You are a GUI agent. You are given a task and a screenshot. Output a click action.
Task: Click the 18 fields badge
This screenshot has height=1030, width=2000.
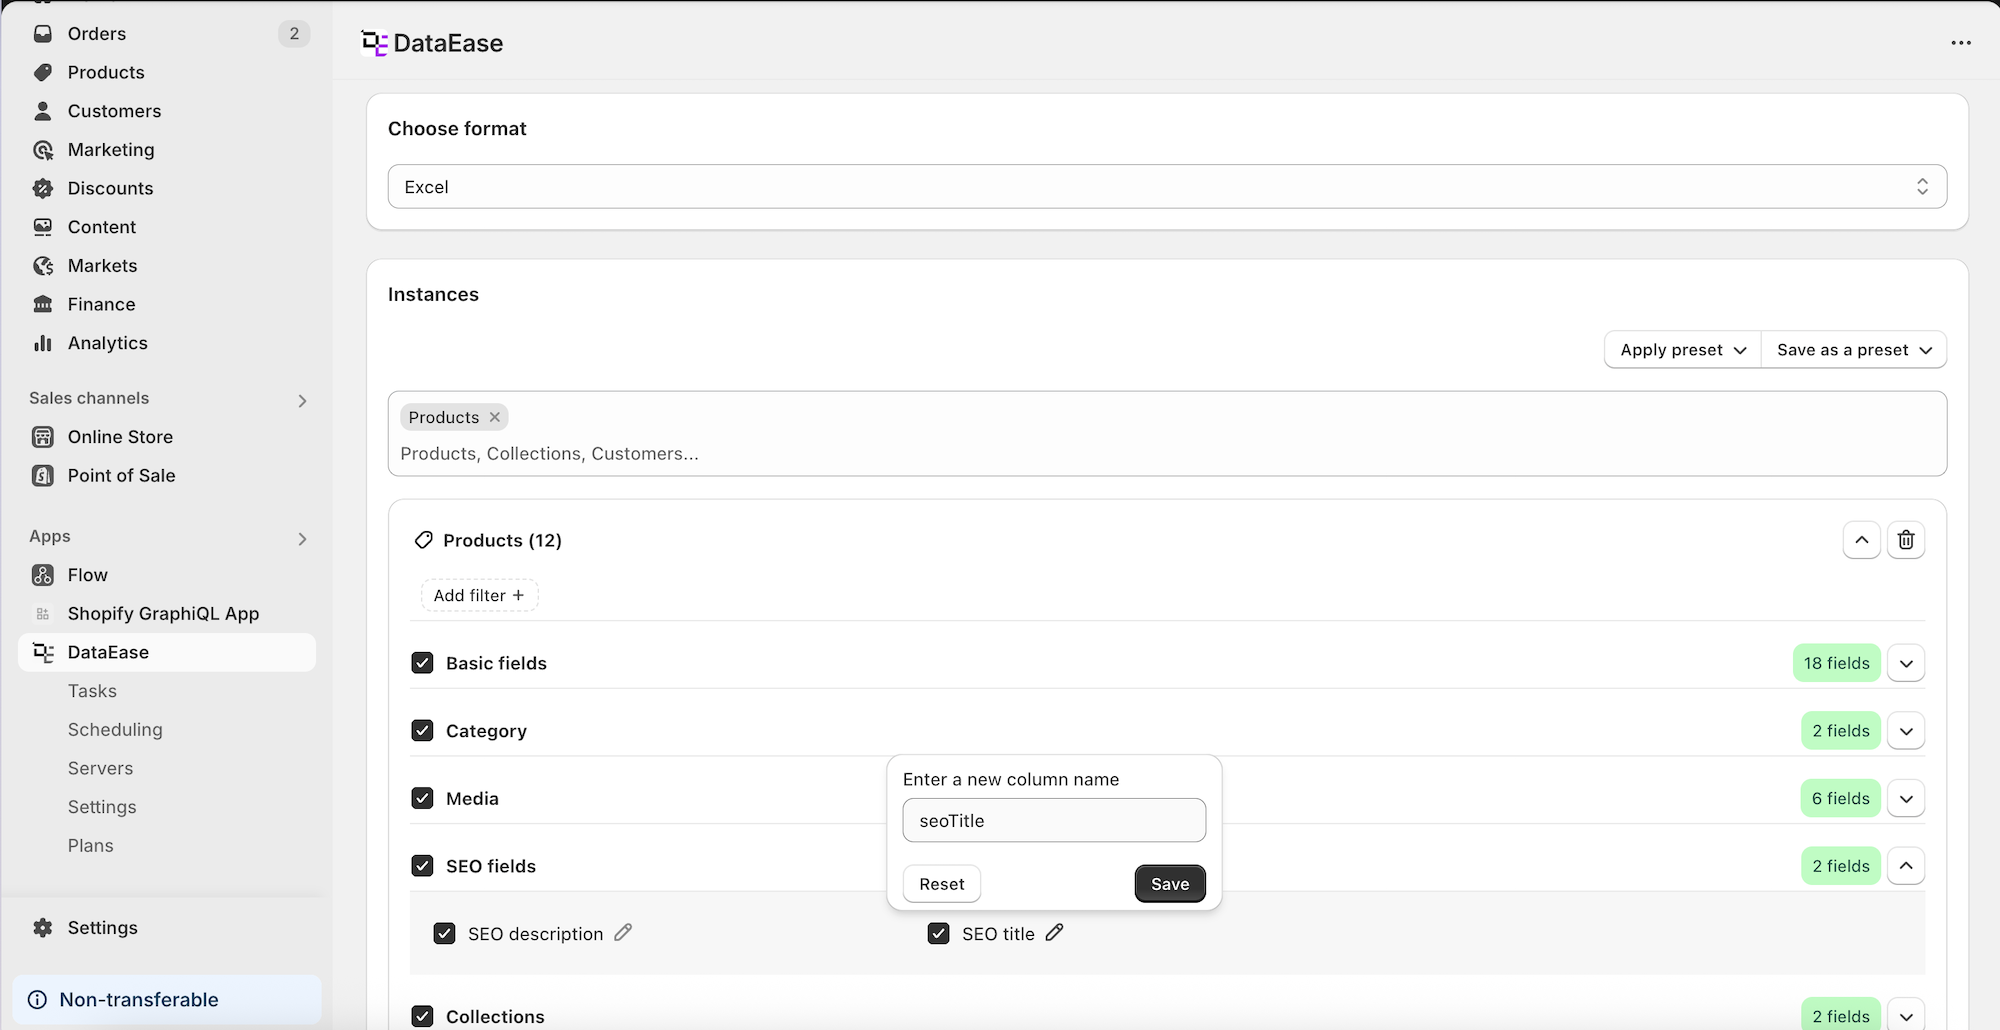(1837, 663)
